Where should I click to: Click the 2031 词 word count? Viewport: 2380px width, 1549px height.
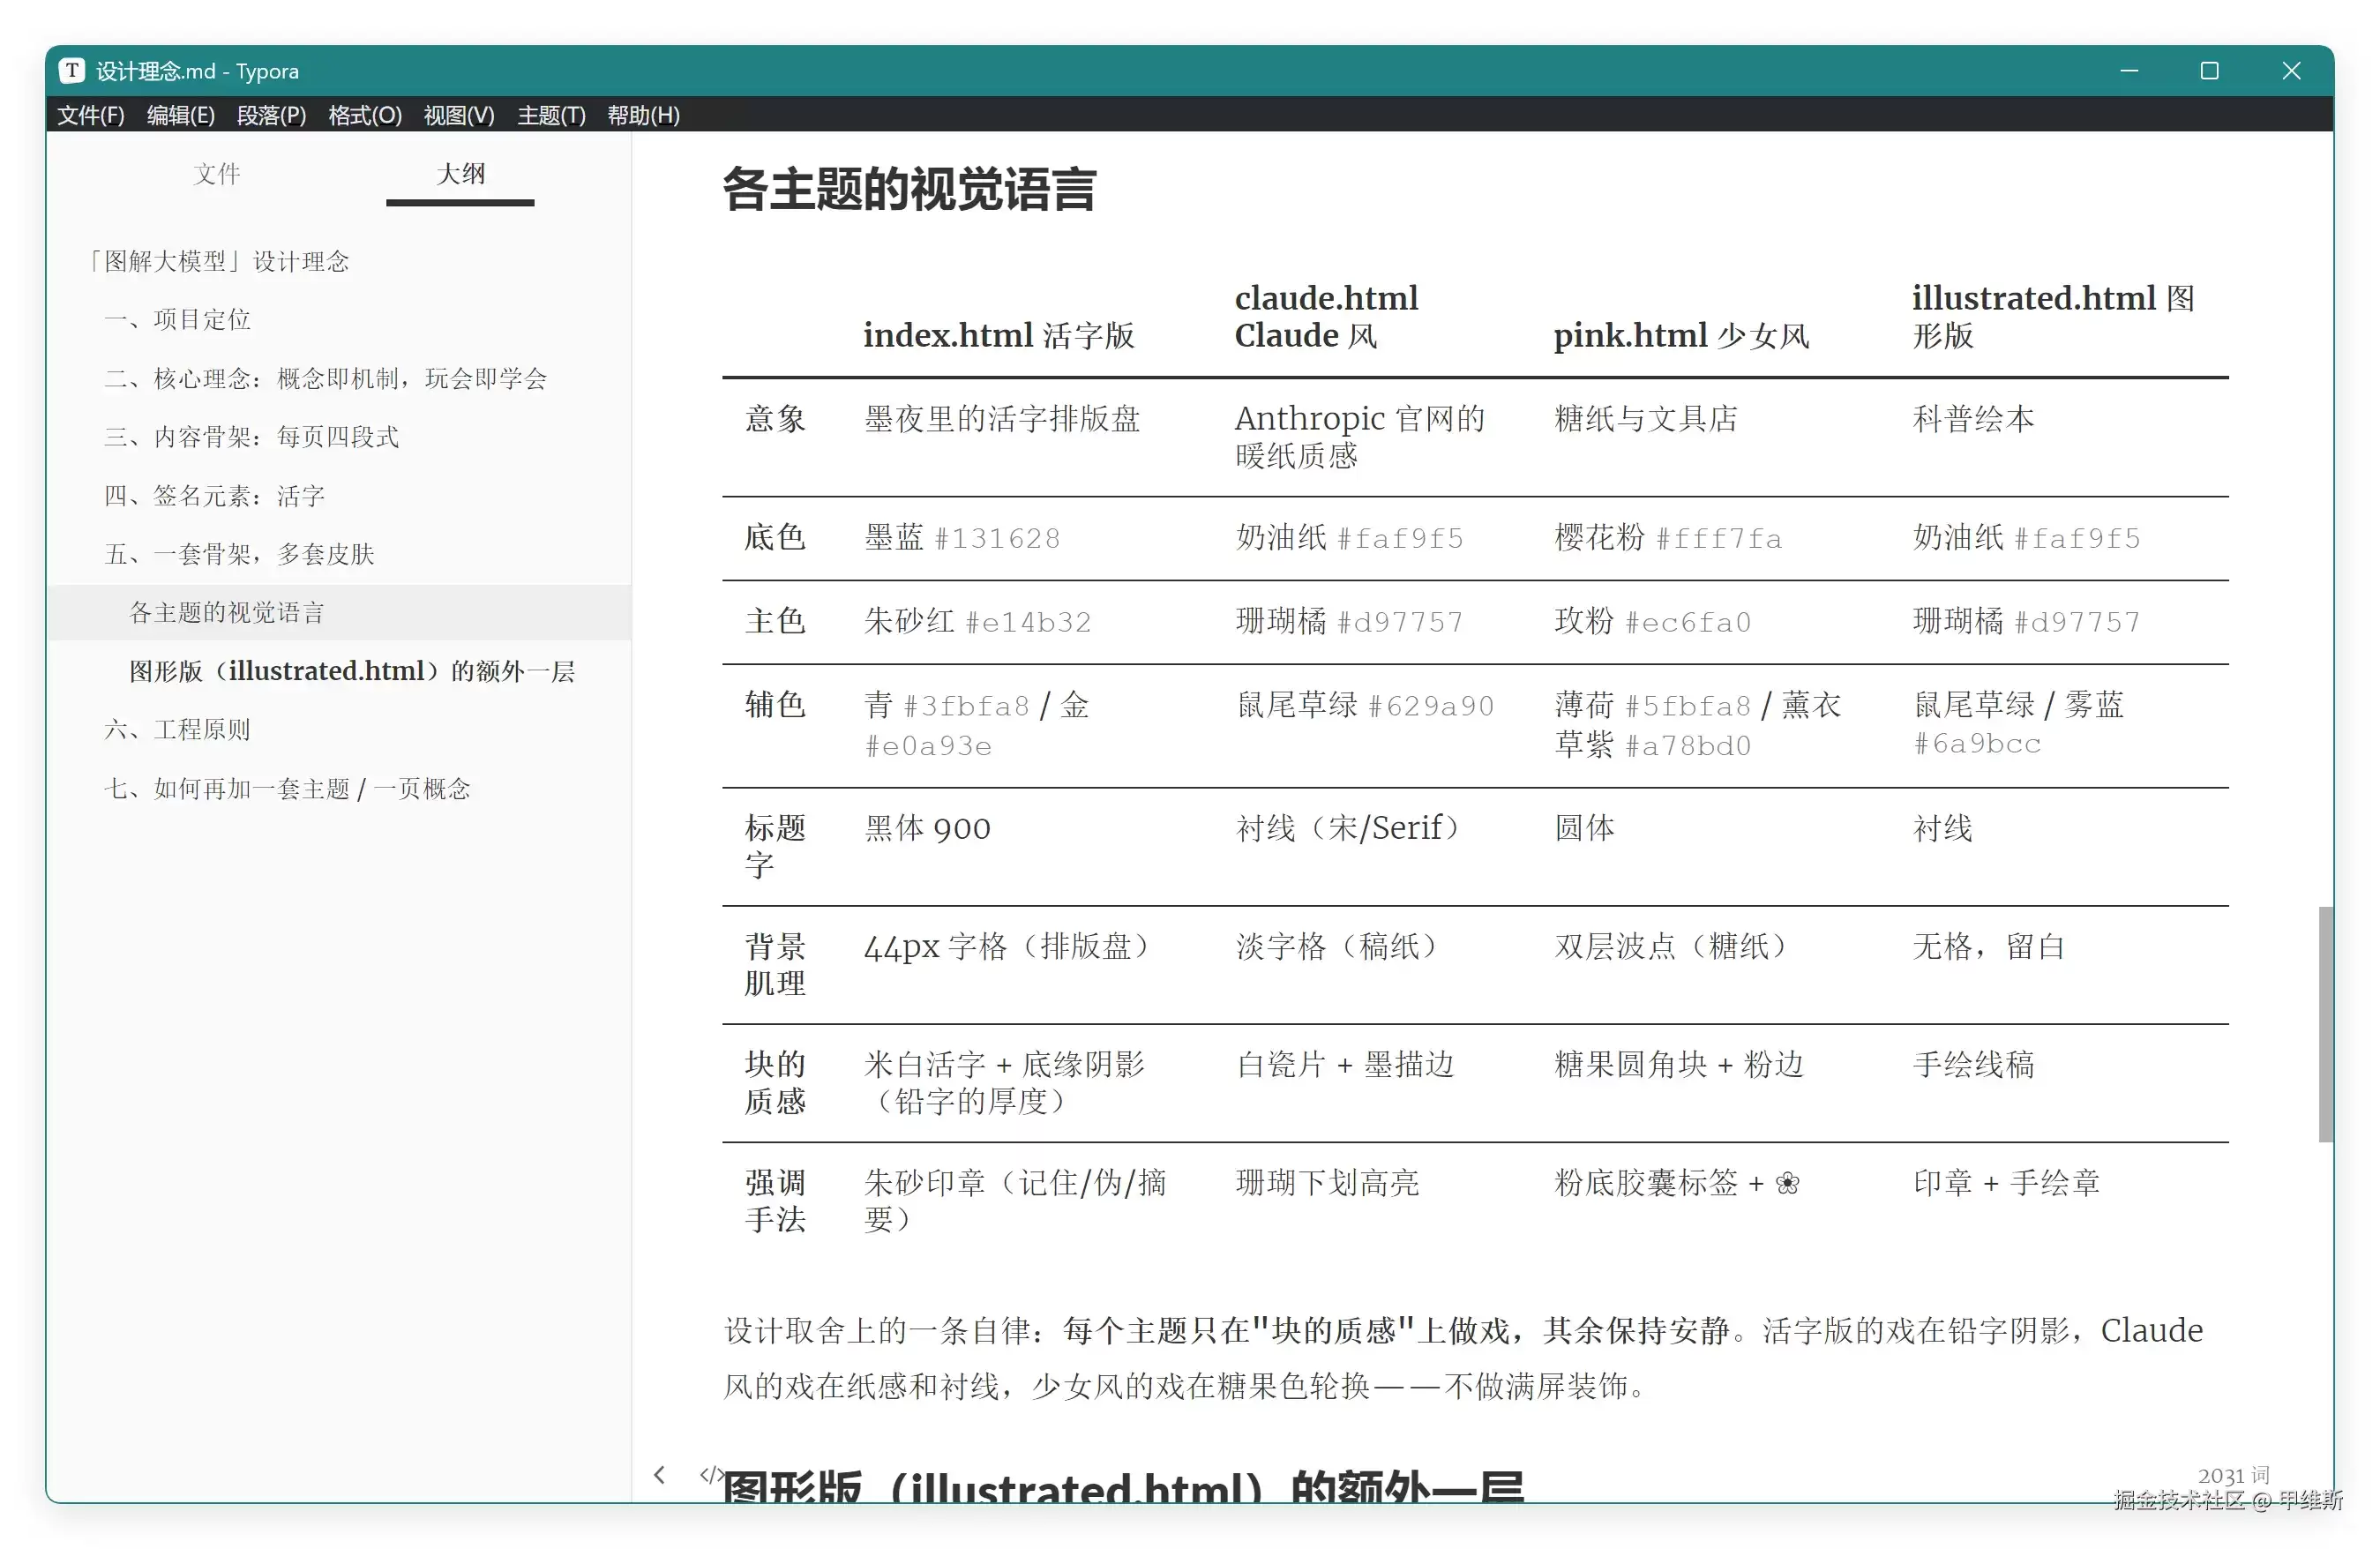click(x=2233, y=1475)
